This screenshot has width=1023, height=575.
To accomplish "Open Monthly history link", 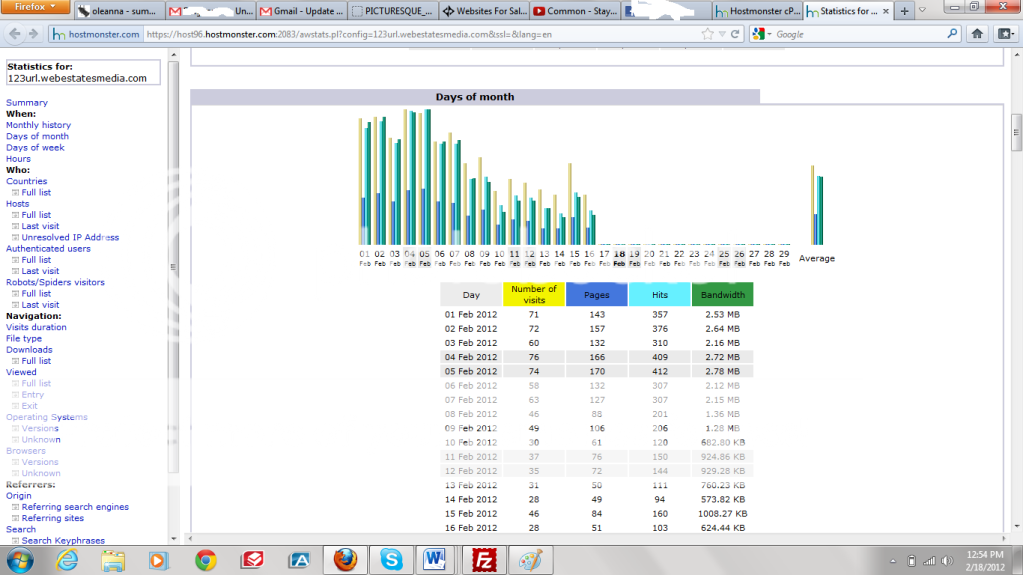I will point(38,125).
